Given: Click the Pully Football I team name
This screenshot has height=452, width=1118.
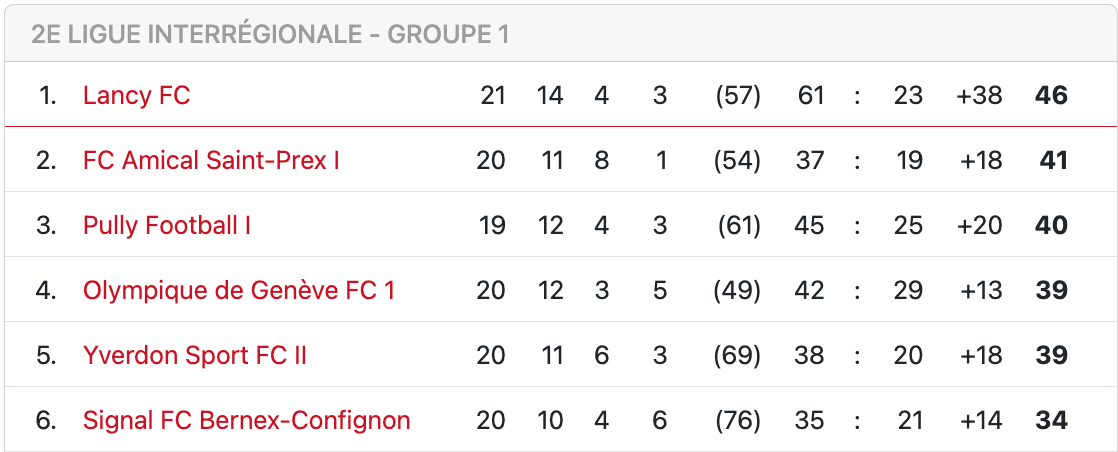Looking at the screenshot, I should pyautogui.click(x=167, y=226).
